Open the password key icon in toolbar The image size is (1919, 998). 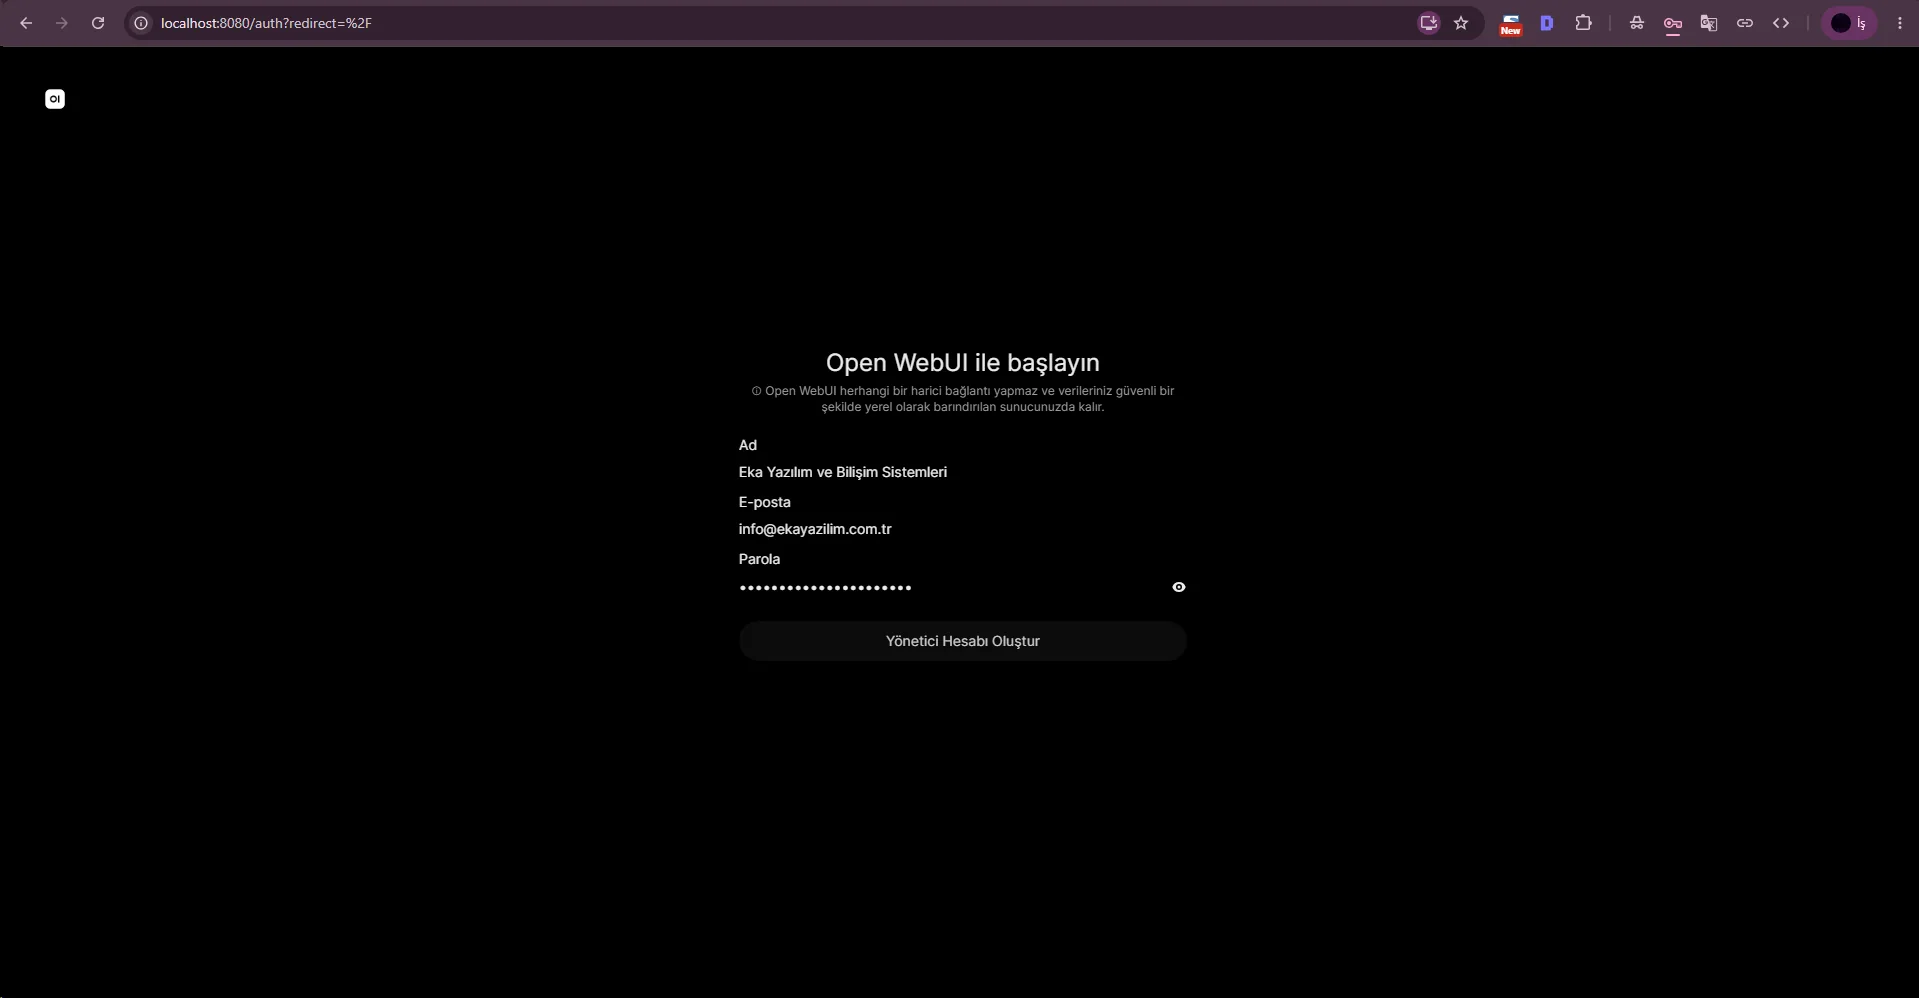coord(1673,24)
